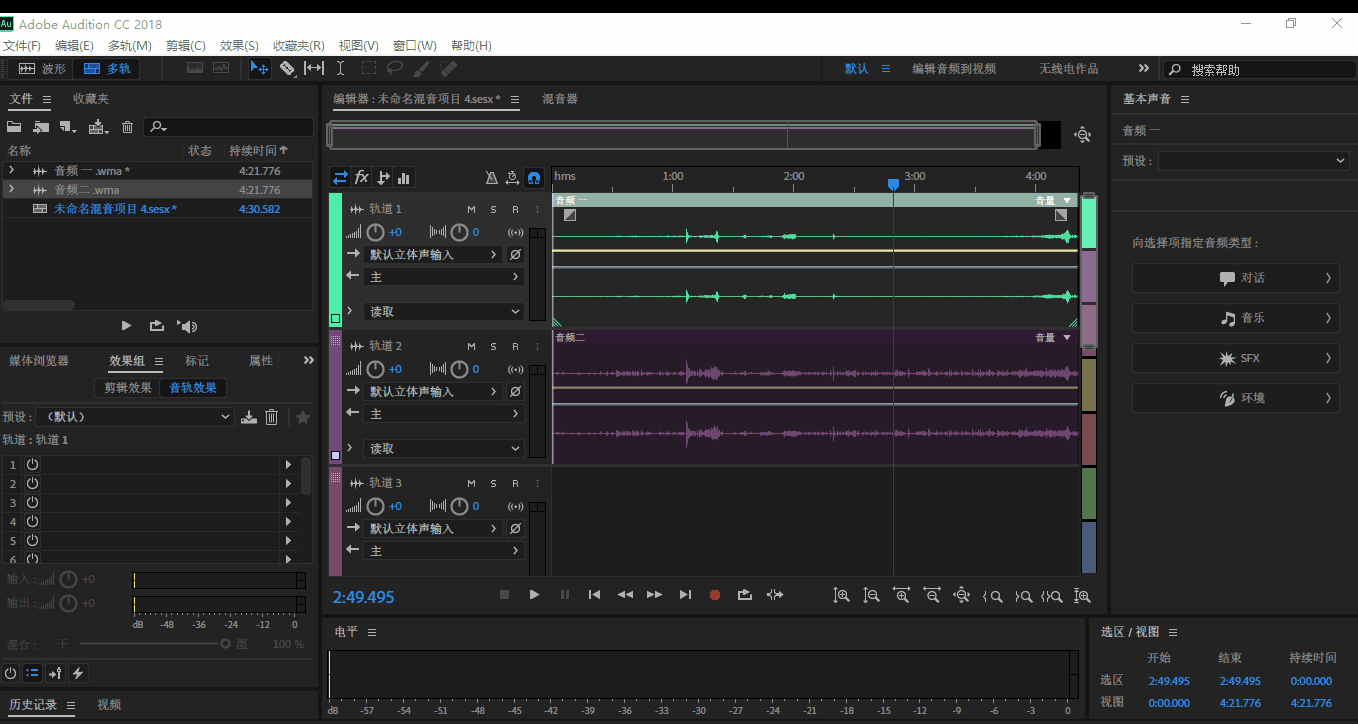Image resolution: width=1358 pixels, height=724 pixels.
Task: Switch to the 收藏夹 panel tab
Action: click(90, 99)
